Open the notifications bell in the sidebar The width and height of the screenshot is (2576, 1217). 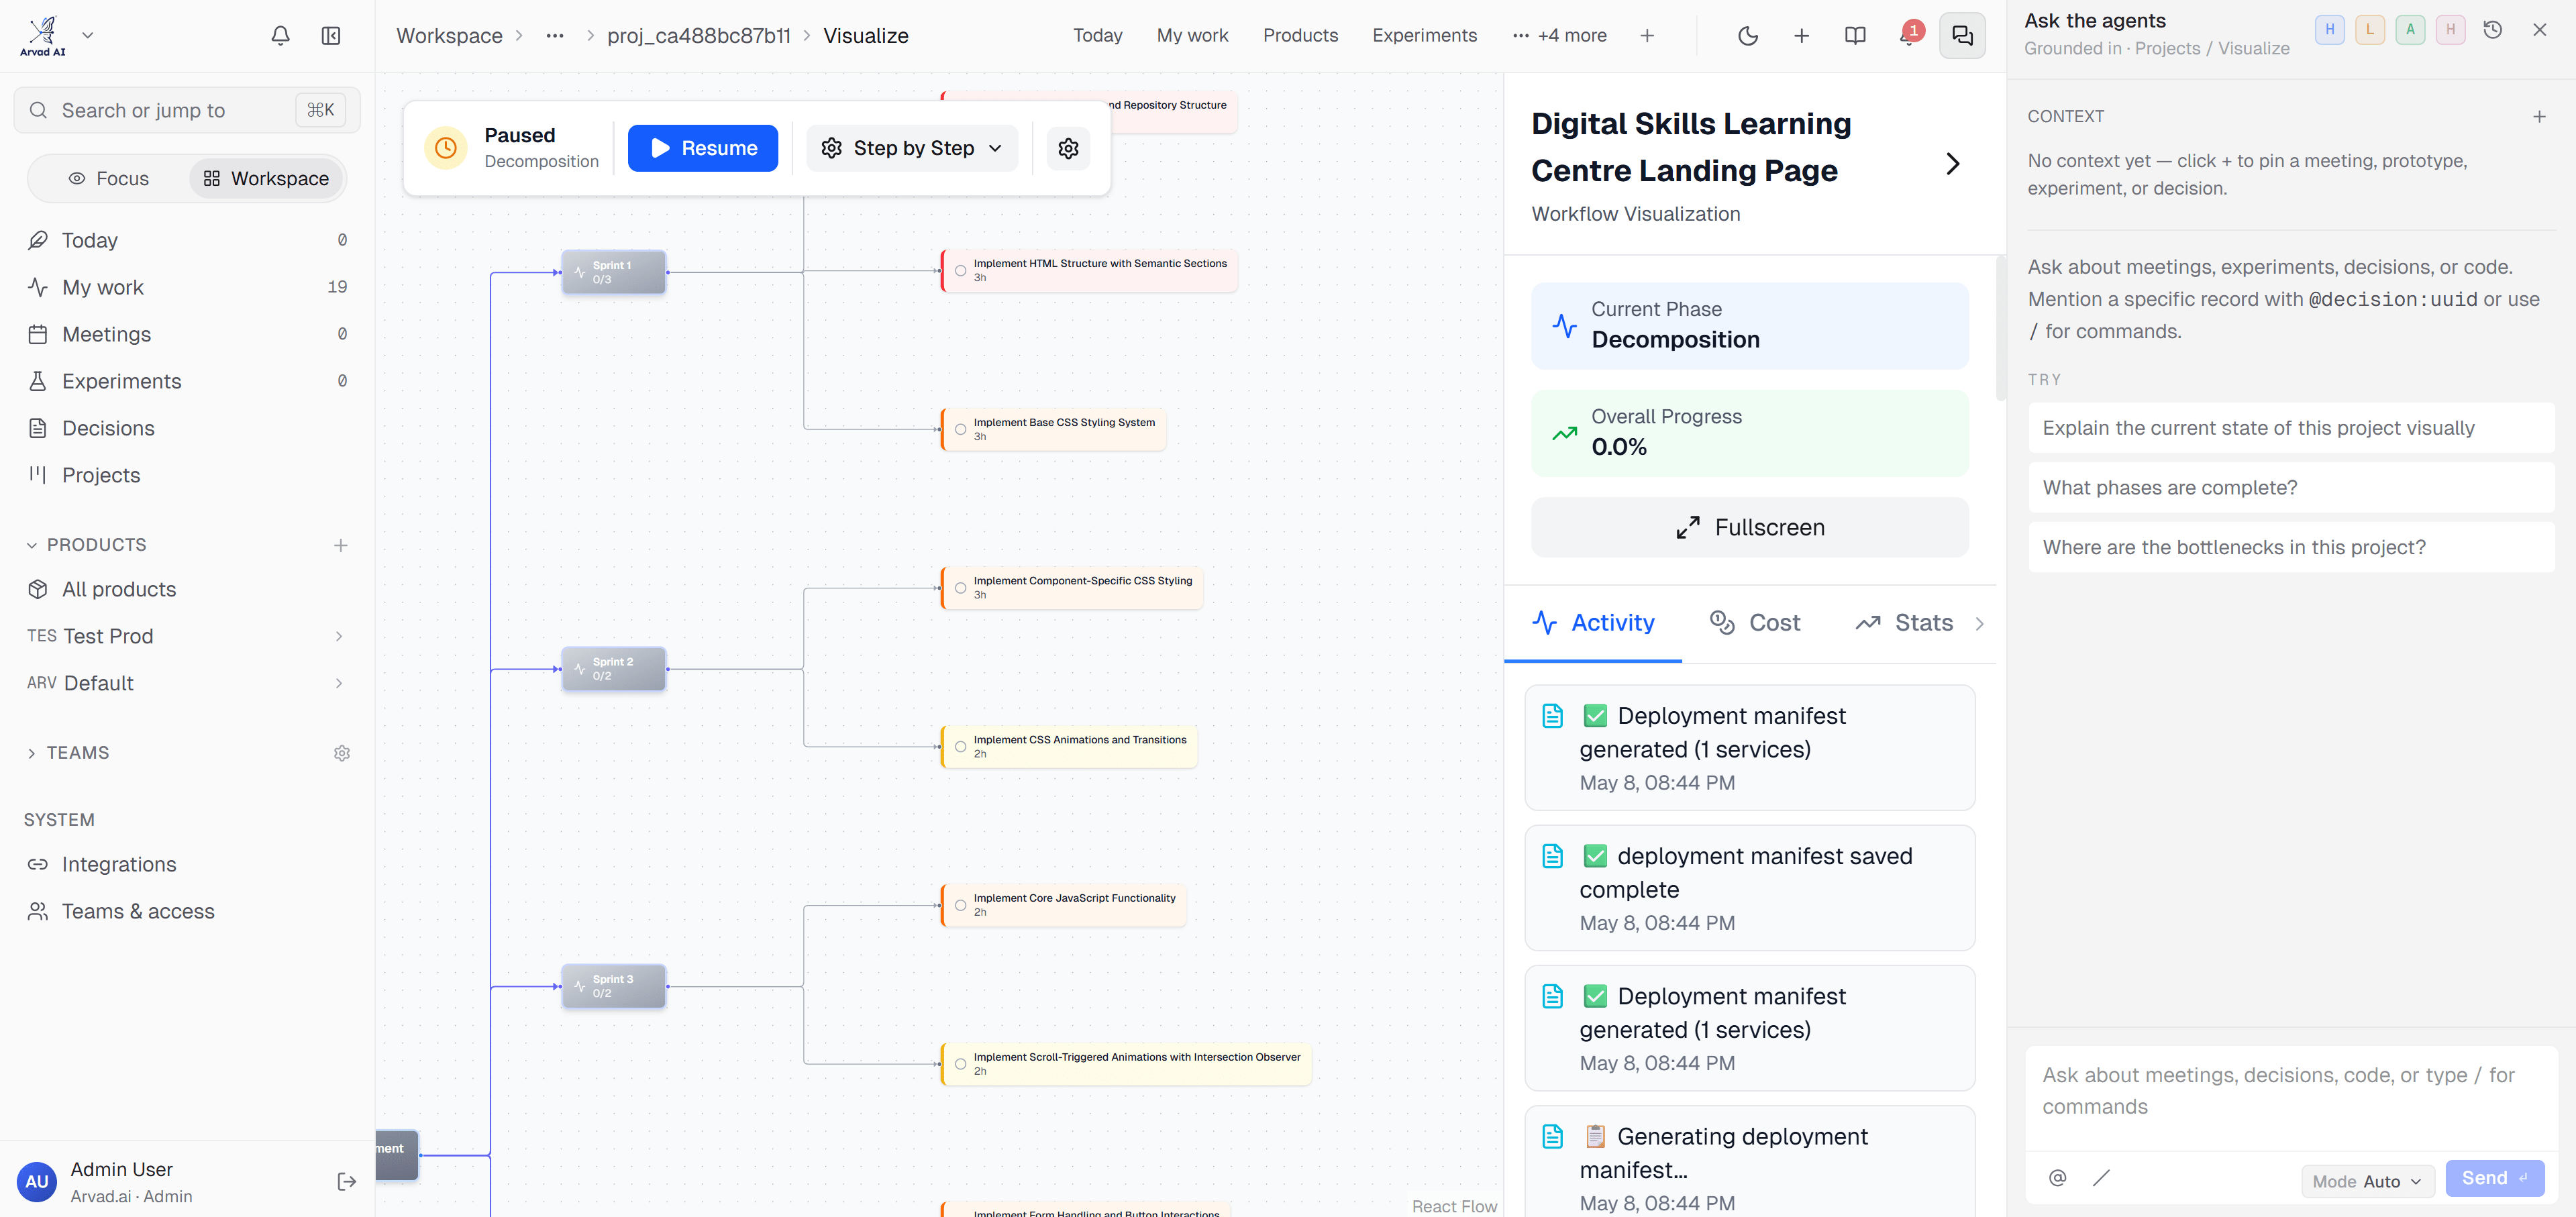280,36
